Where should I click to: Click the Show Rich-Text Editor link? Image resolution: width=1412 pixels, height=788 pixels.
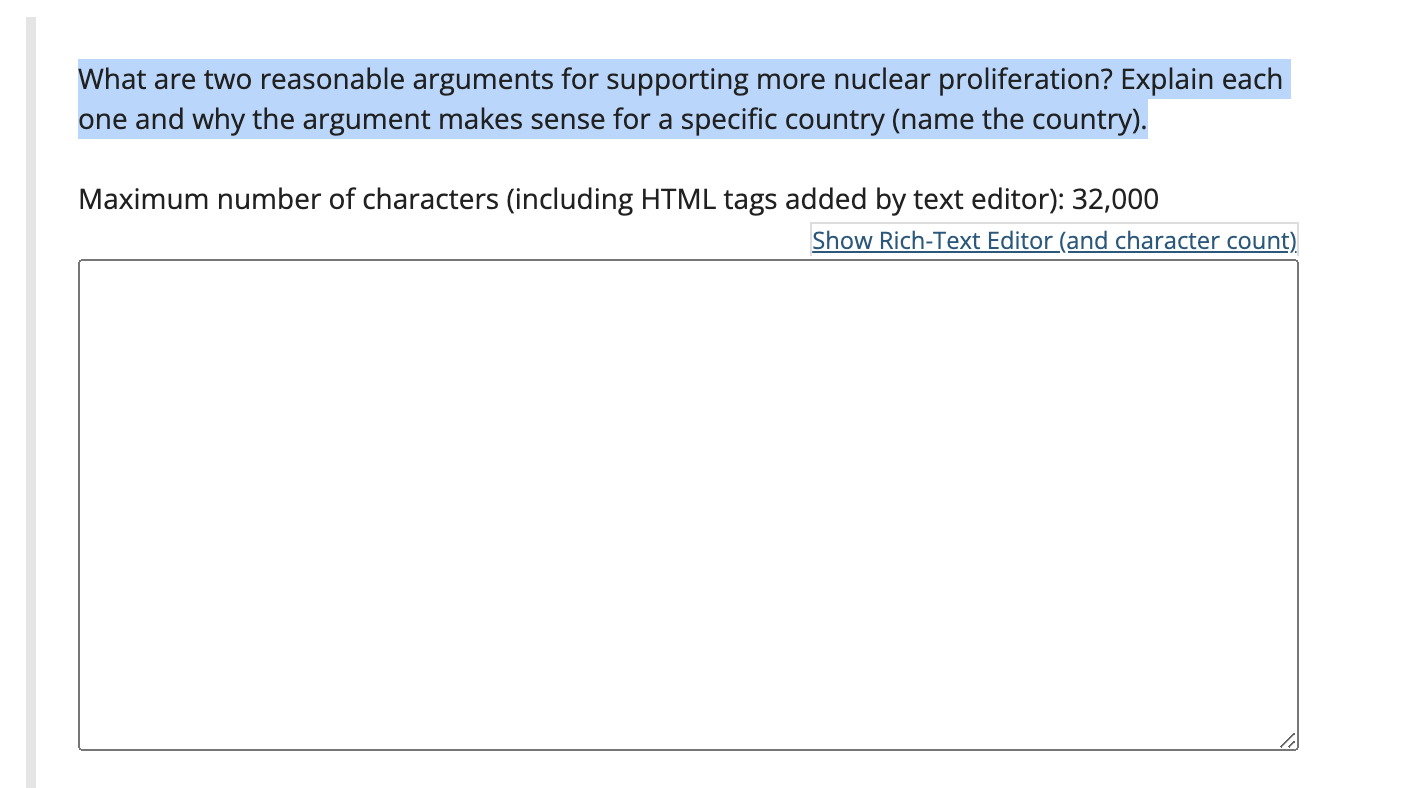point(1054,240)
